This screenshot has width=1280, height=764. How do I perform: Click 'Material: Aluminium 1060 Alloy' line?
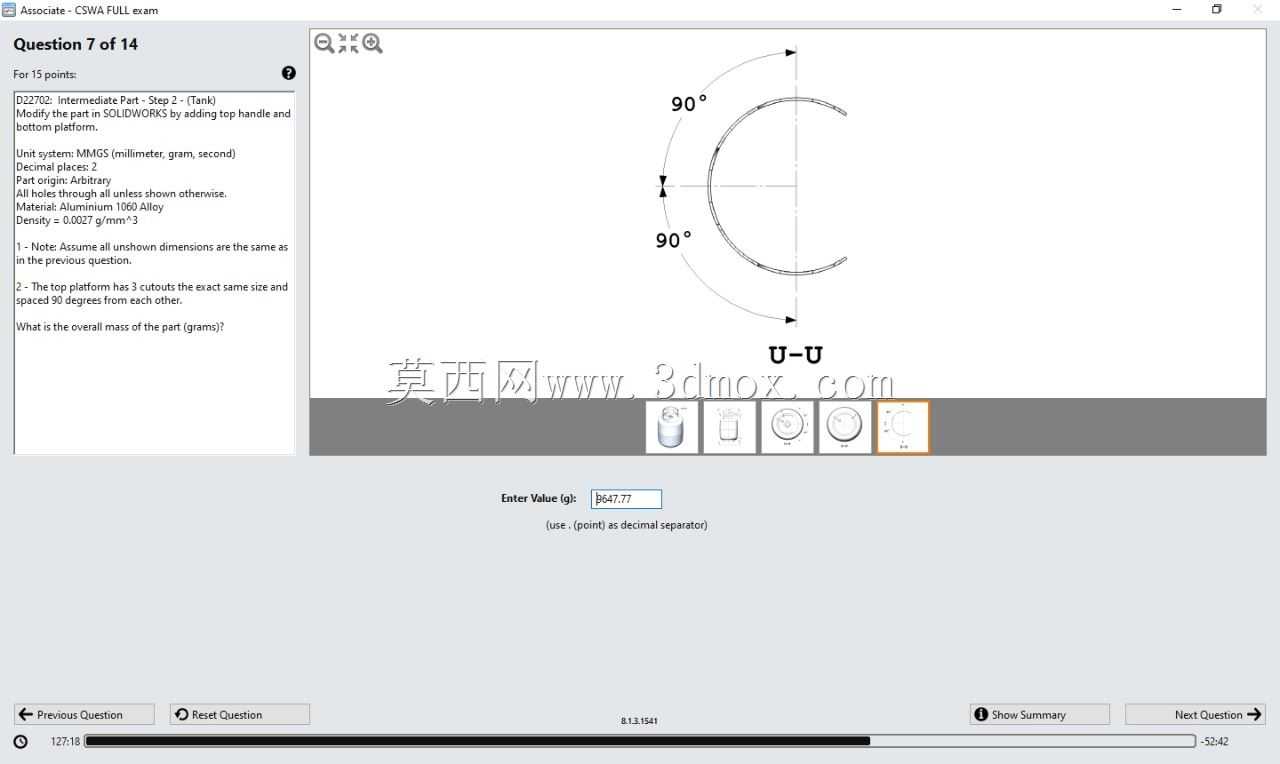tap(90, 207)
